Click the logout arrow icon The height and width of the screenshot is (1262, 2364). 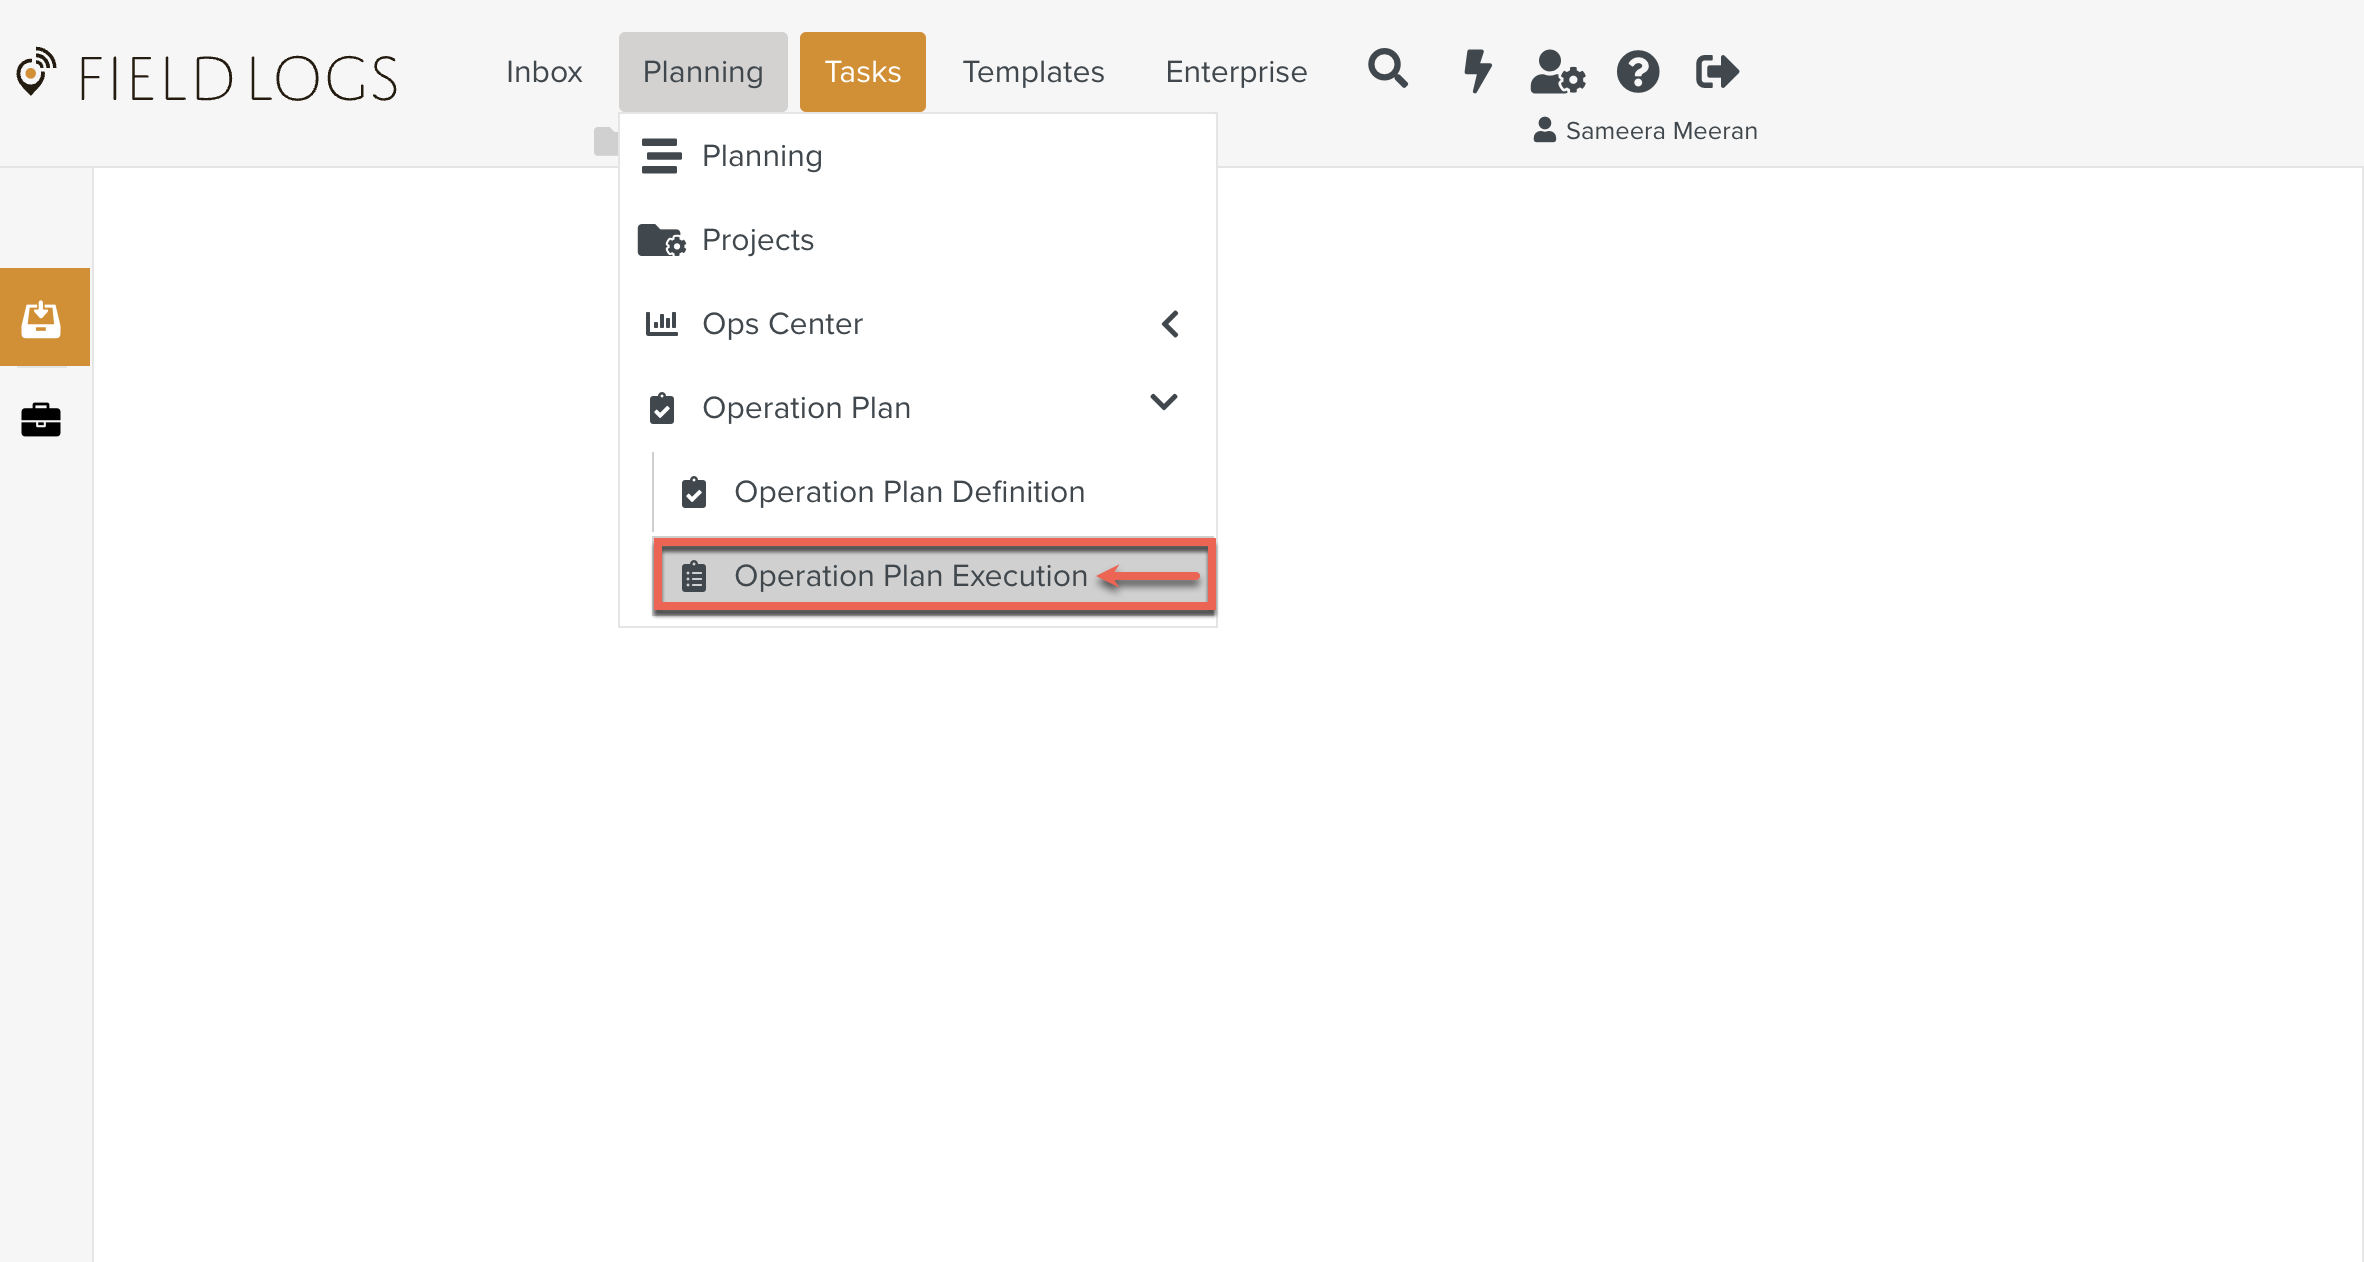click(x=1717, y=72)
